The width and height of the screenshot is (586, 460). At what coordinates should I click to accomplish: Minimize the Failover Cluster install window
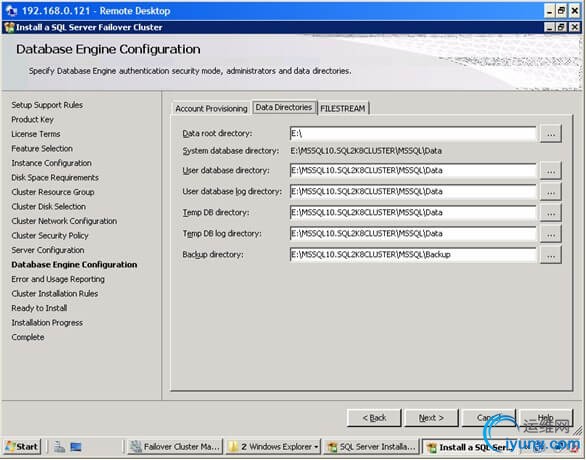(x=549, y=27)
